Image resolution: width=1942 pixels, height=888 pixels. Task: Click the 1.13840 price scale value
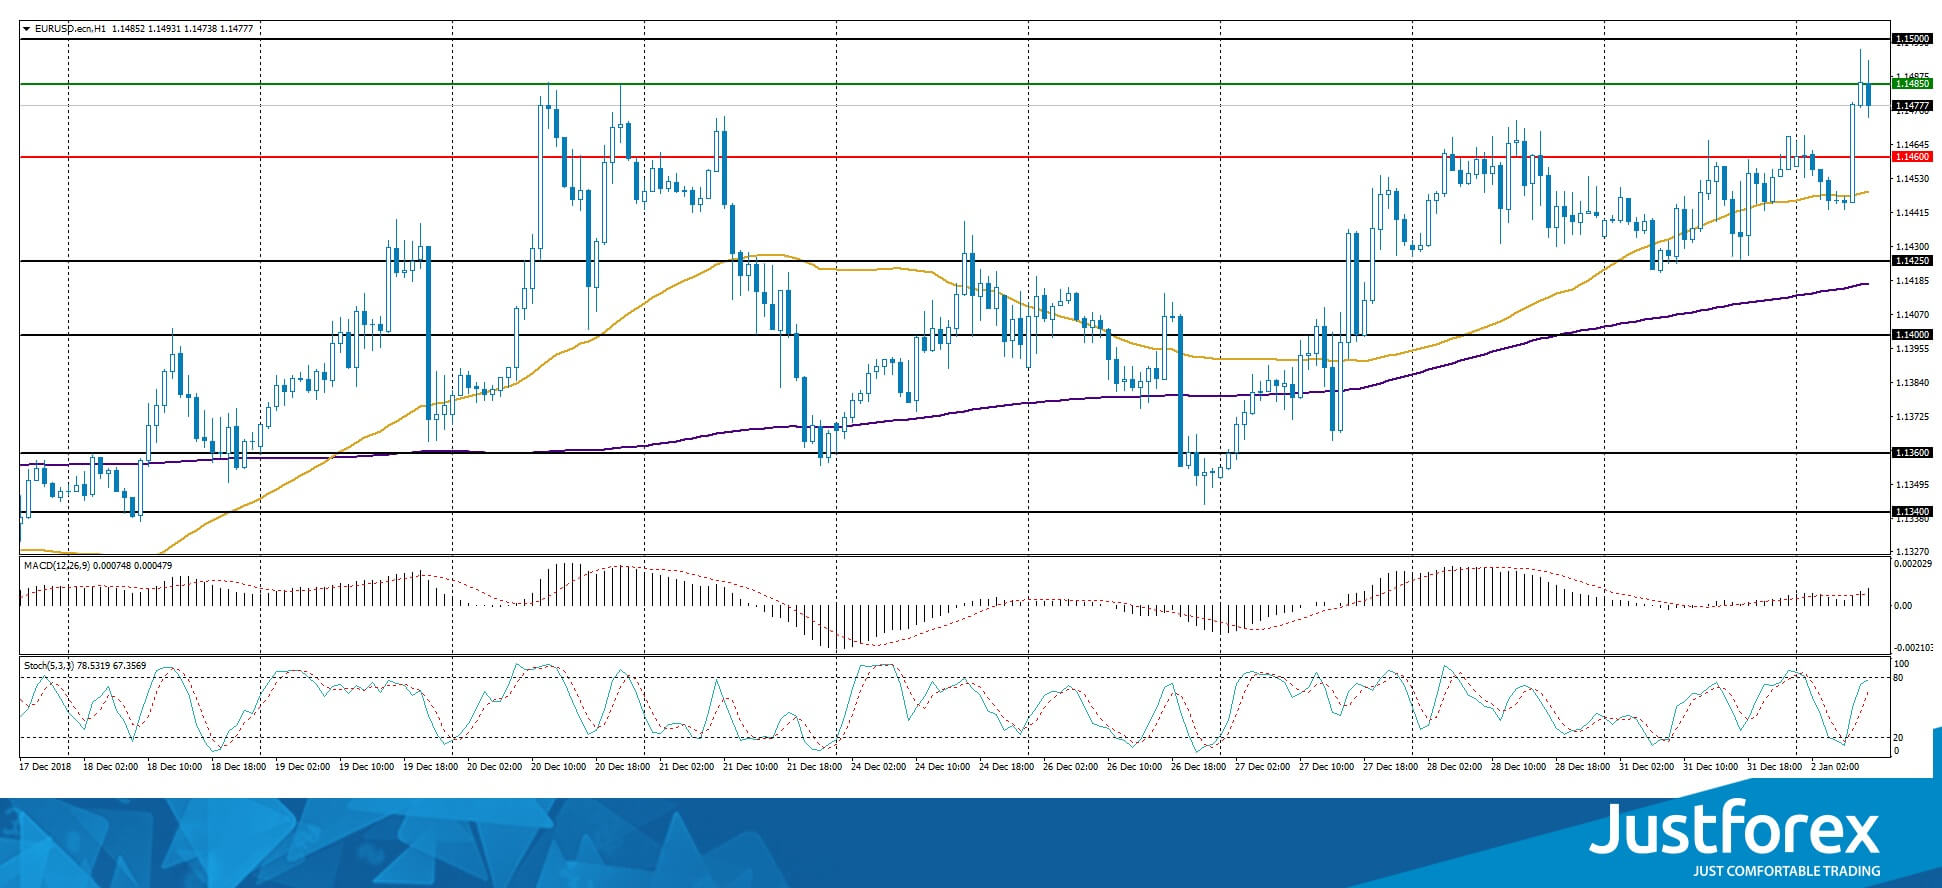pos(1913,383)
